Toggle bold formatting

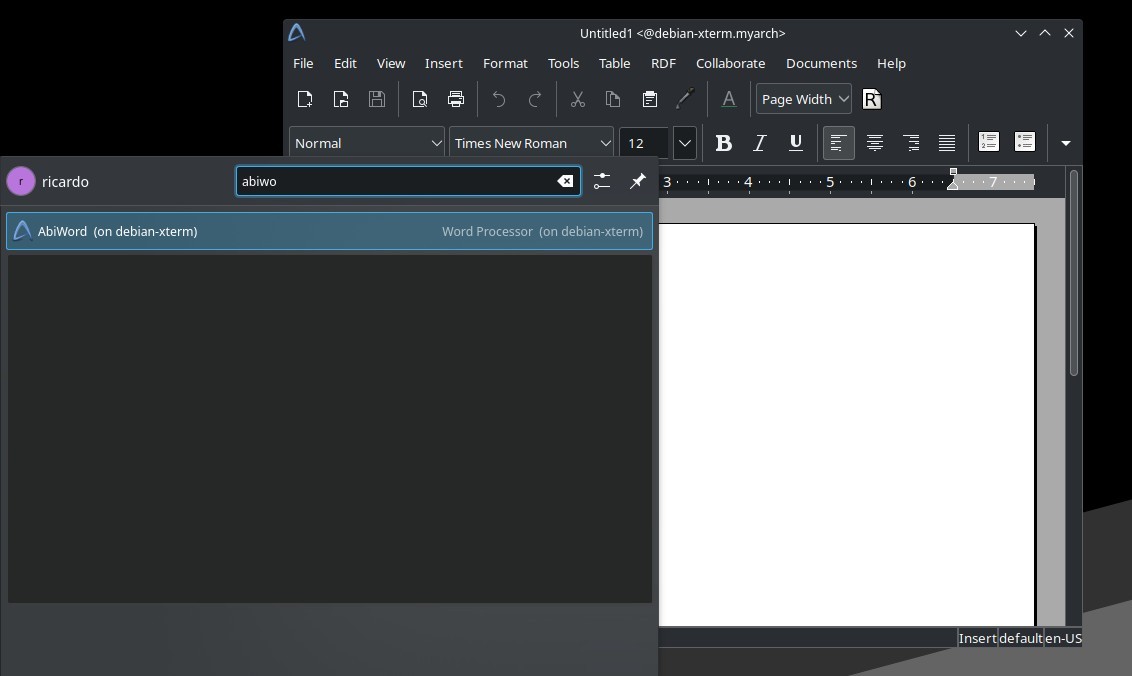pos(723,143)
